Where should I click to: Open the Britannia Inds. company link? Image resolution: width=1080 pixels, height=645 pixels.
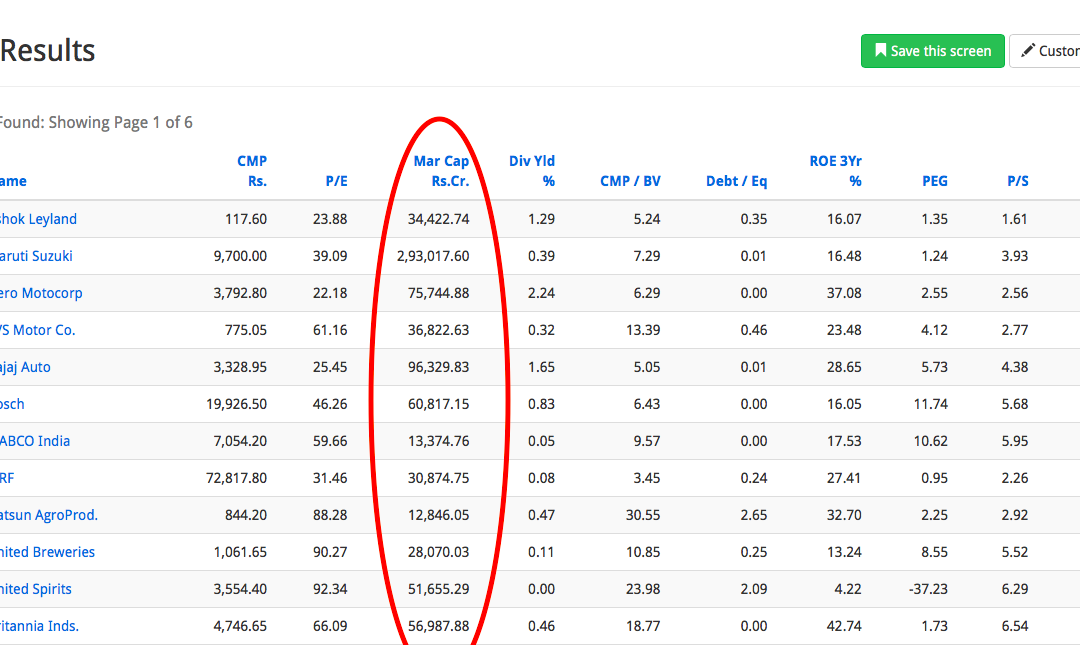[39, 626]
